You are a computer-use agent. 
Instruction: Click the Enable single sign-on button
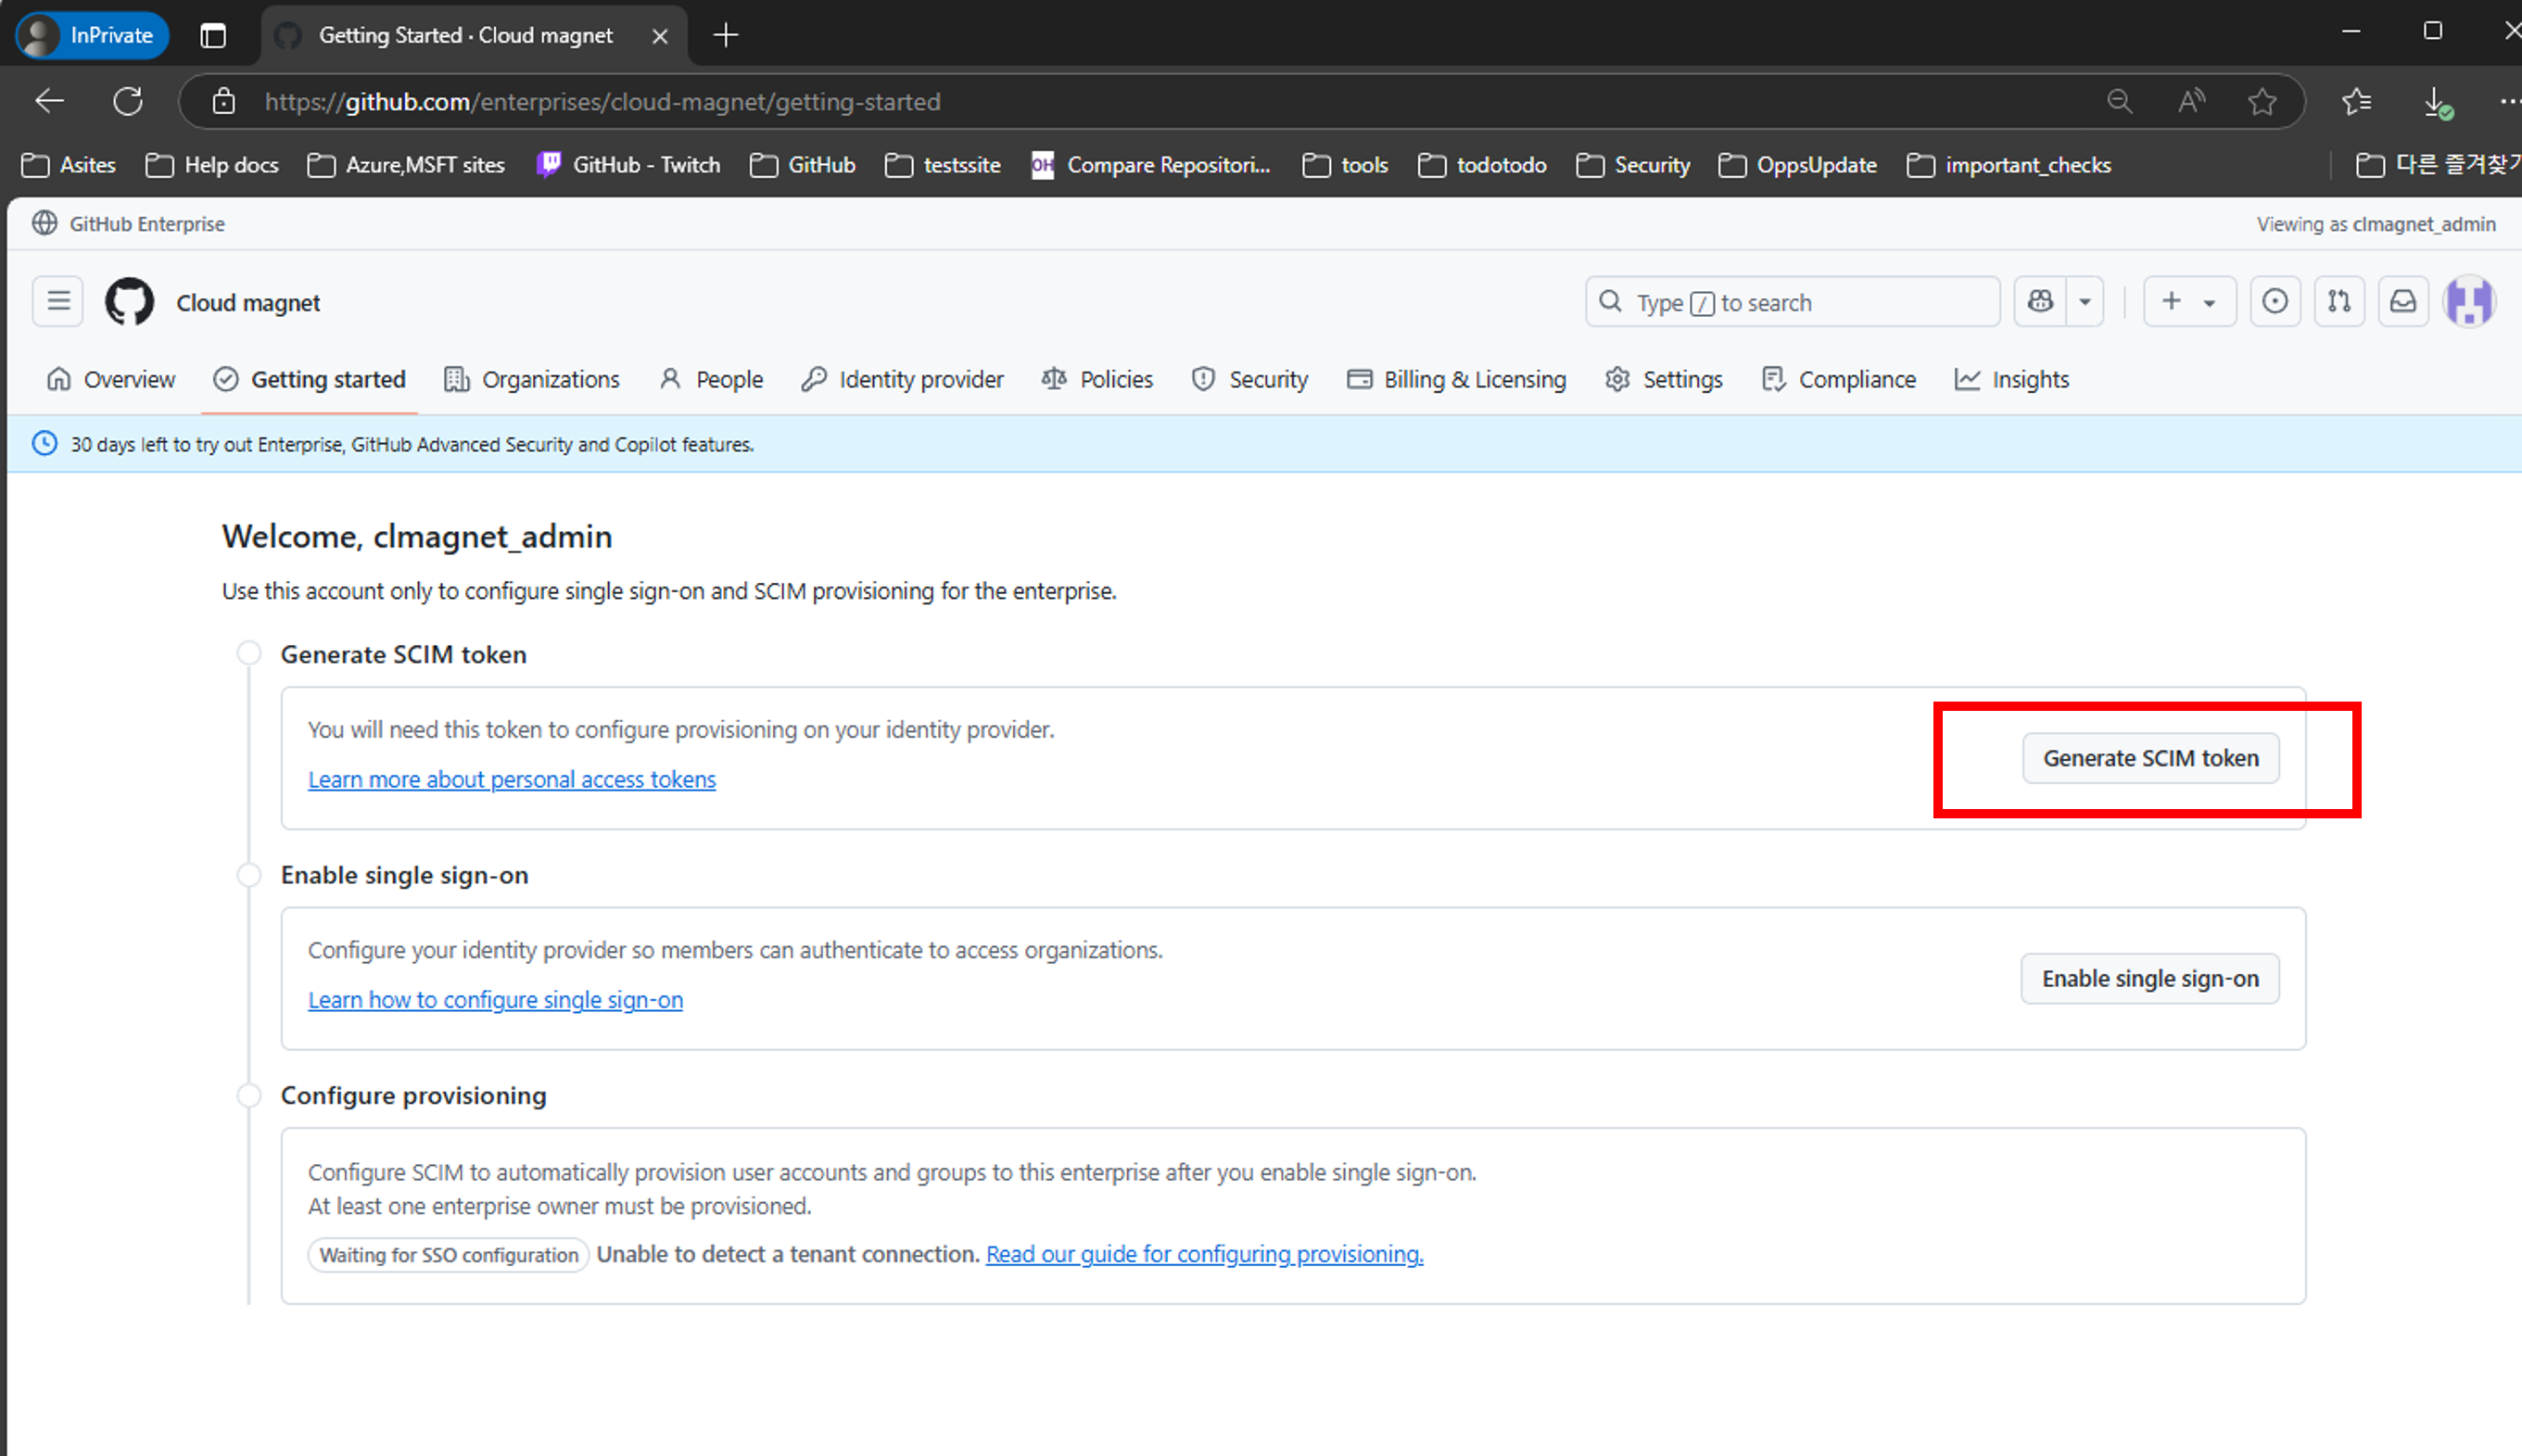(2150, 978)
